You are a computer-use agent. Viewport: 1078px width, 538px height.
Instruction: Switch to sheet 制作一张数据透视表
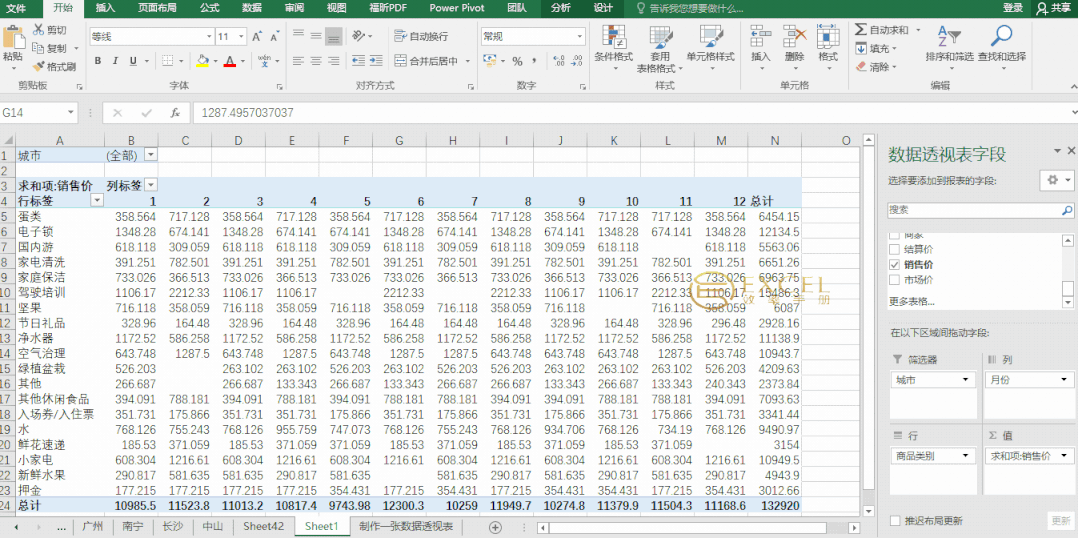(x=406, y=526)
